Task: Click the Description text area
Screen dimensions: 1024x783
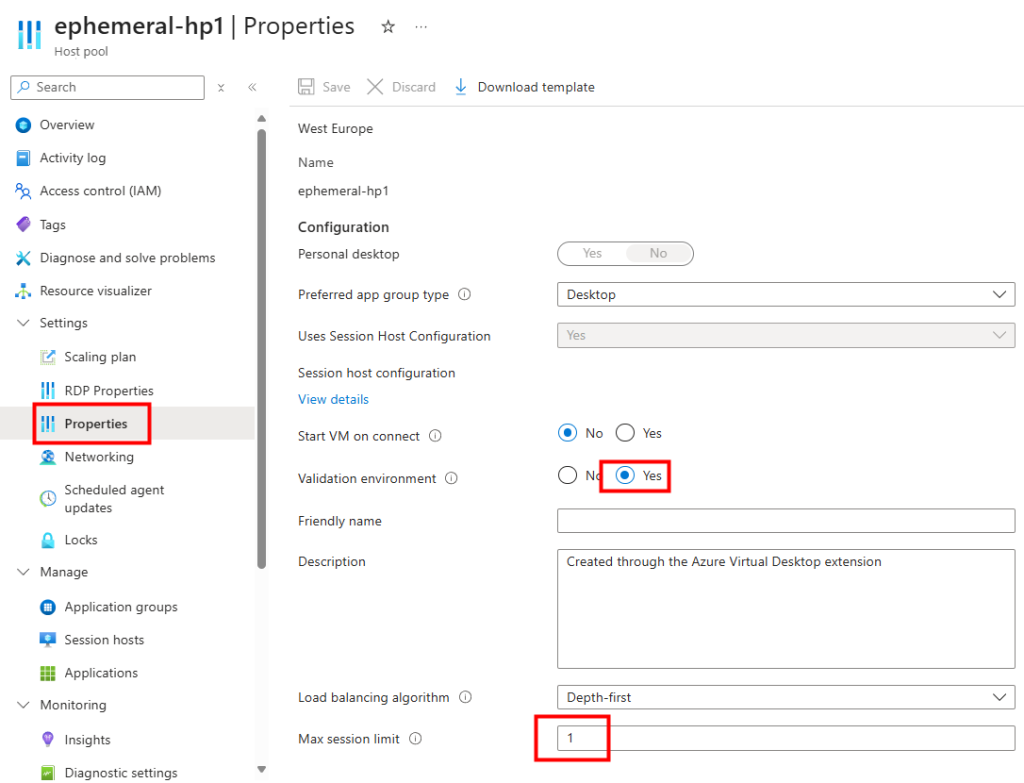Action: click(x=786, y=609)
